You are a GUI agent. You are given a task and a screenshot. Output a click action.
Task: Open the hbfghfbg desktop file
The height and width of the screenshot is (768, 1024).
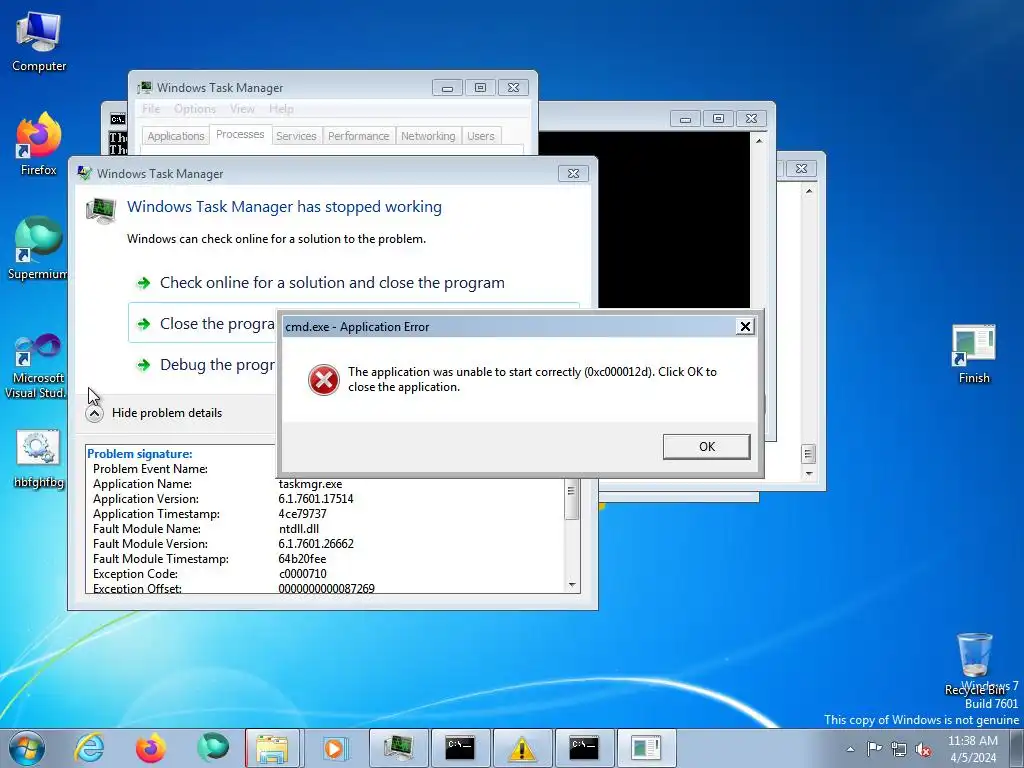pos(39,459)
